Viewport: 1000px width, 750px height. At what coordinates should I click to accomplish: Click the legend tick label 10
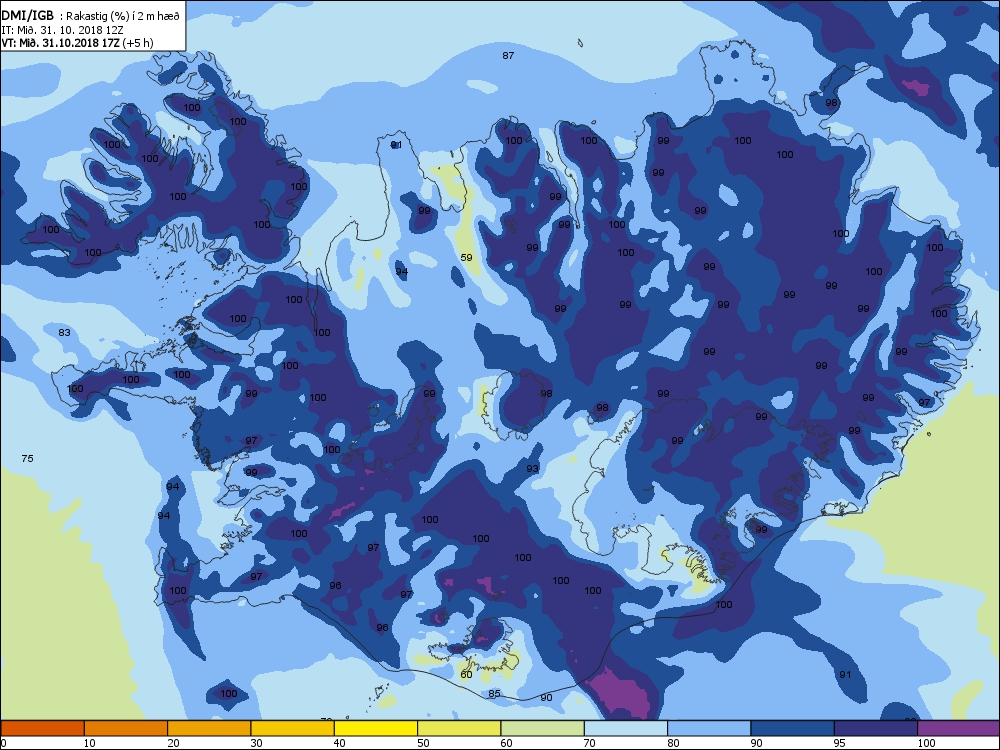[x=90, y=743]
